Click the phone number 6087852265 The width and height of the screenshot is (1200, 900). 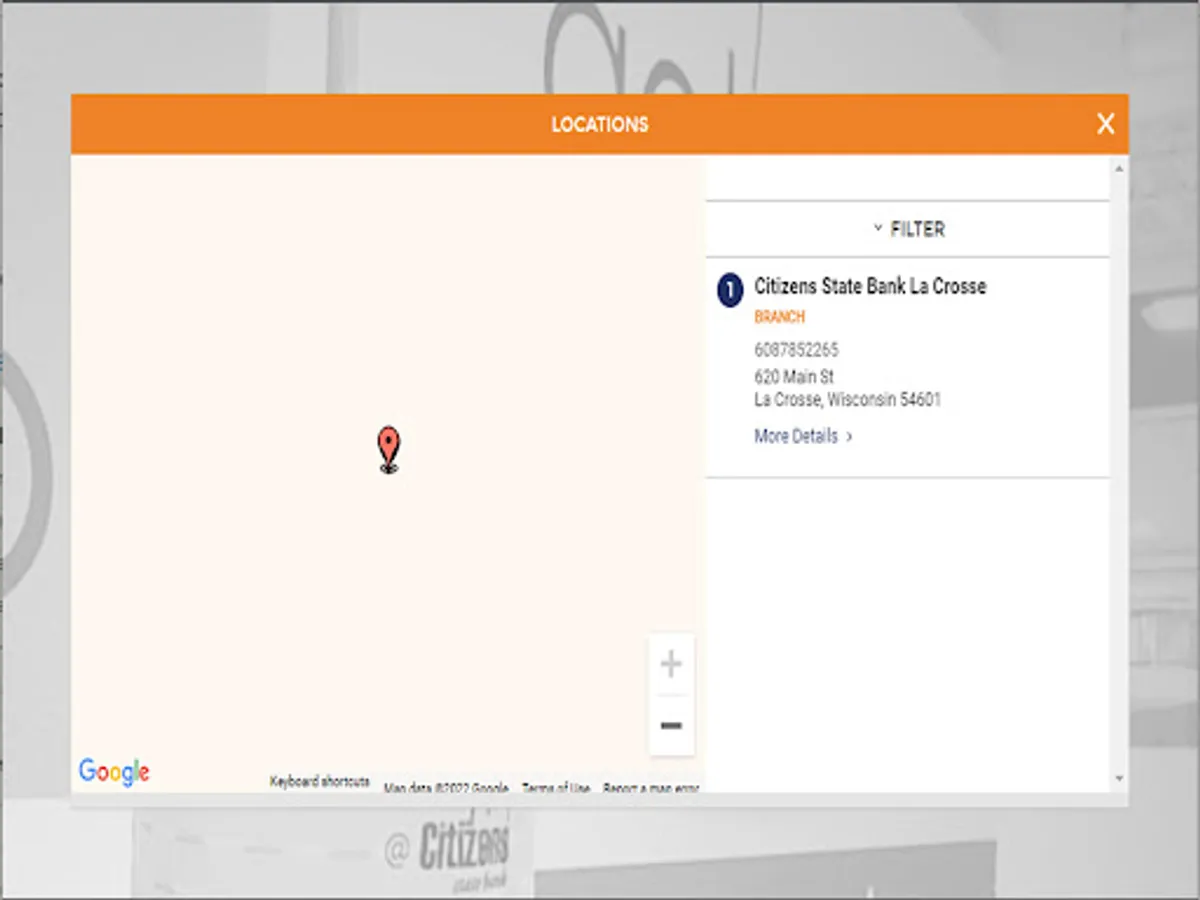[796, 350]
